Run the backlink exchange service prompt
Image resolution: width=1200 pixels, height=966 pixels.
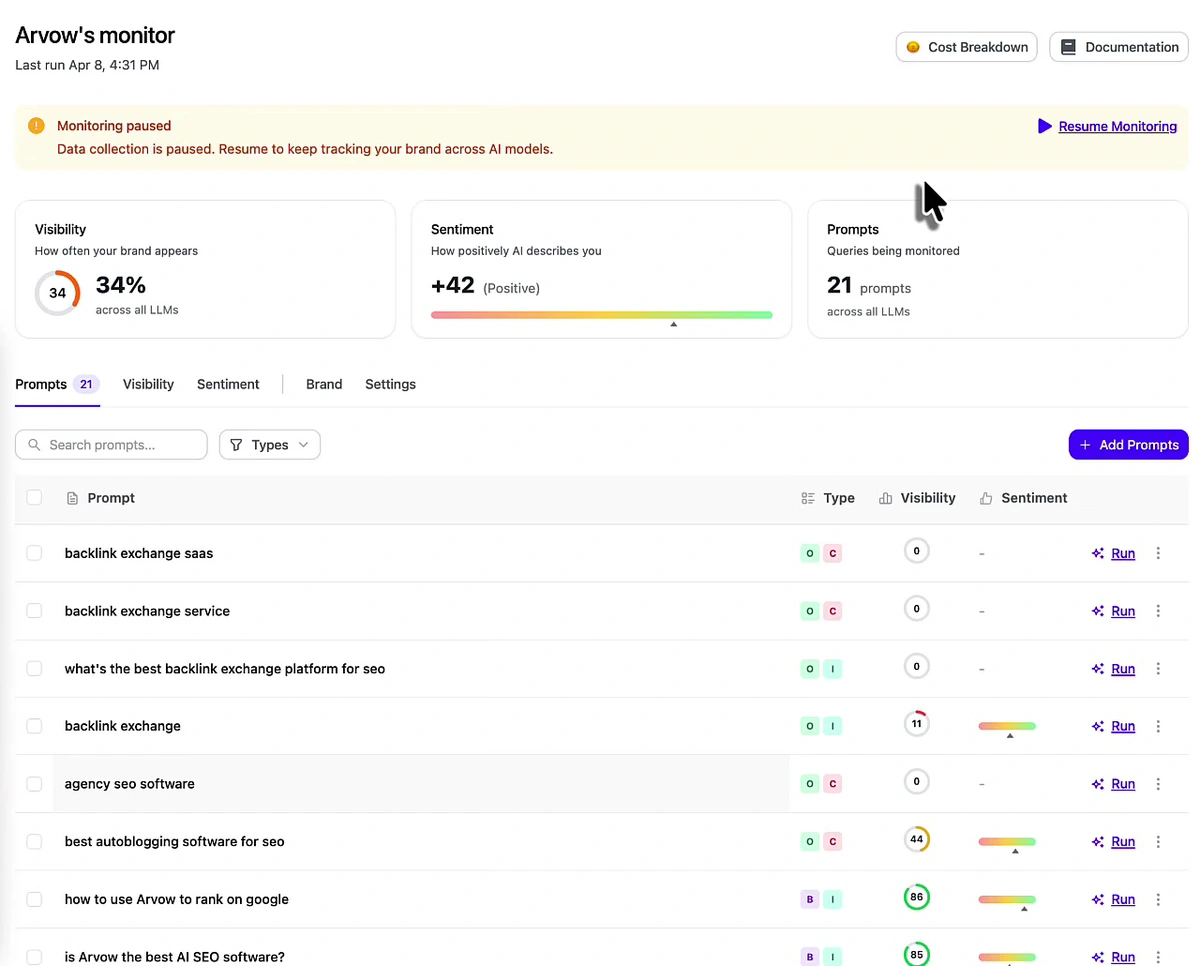1123,611
